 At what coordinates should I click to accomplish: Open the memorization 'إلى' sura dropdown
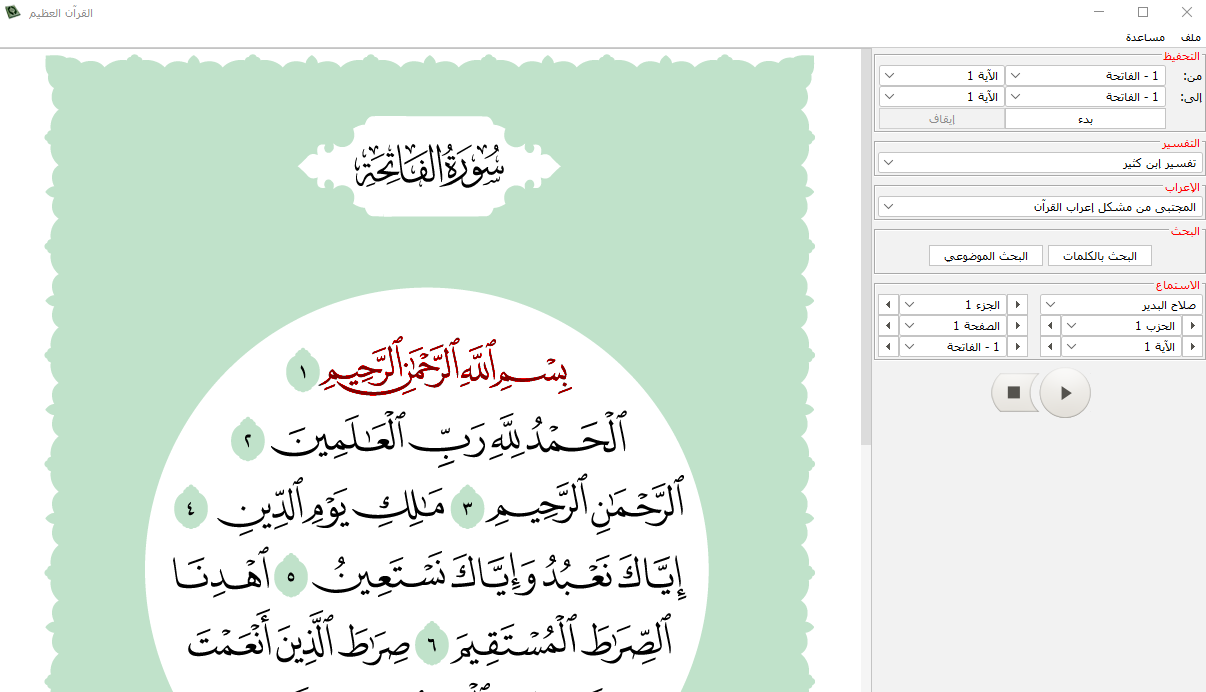[x=1085, y=97]
